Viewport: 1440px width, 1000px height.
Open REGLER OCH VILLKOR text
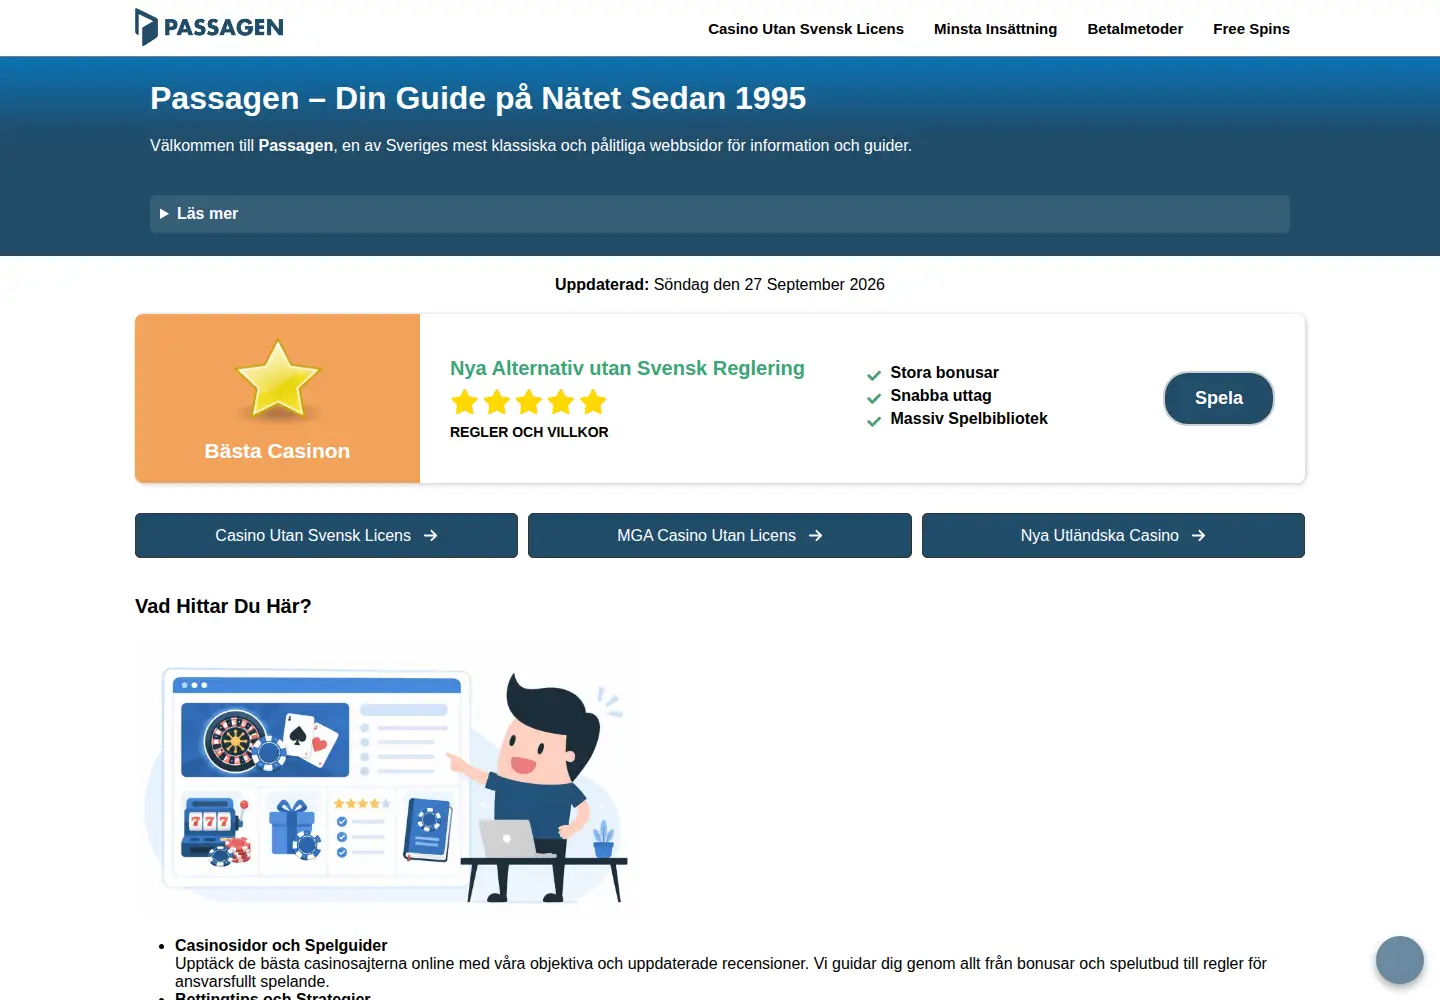(x=529, y=432)
